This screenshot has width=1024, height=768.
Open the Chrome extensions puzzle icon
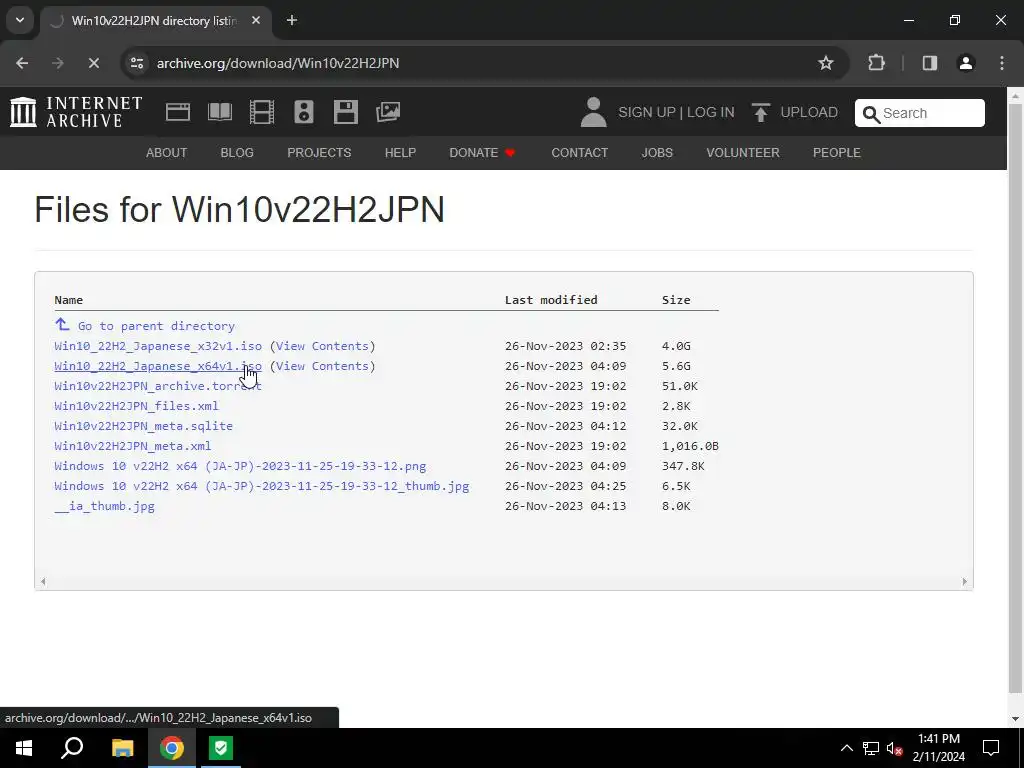click(876, 63)
